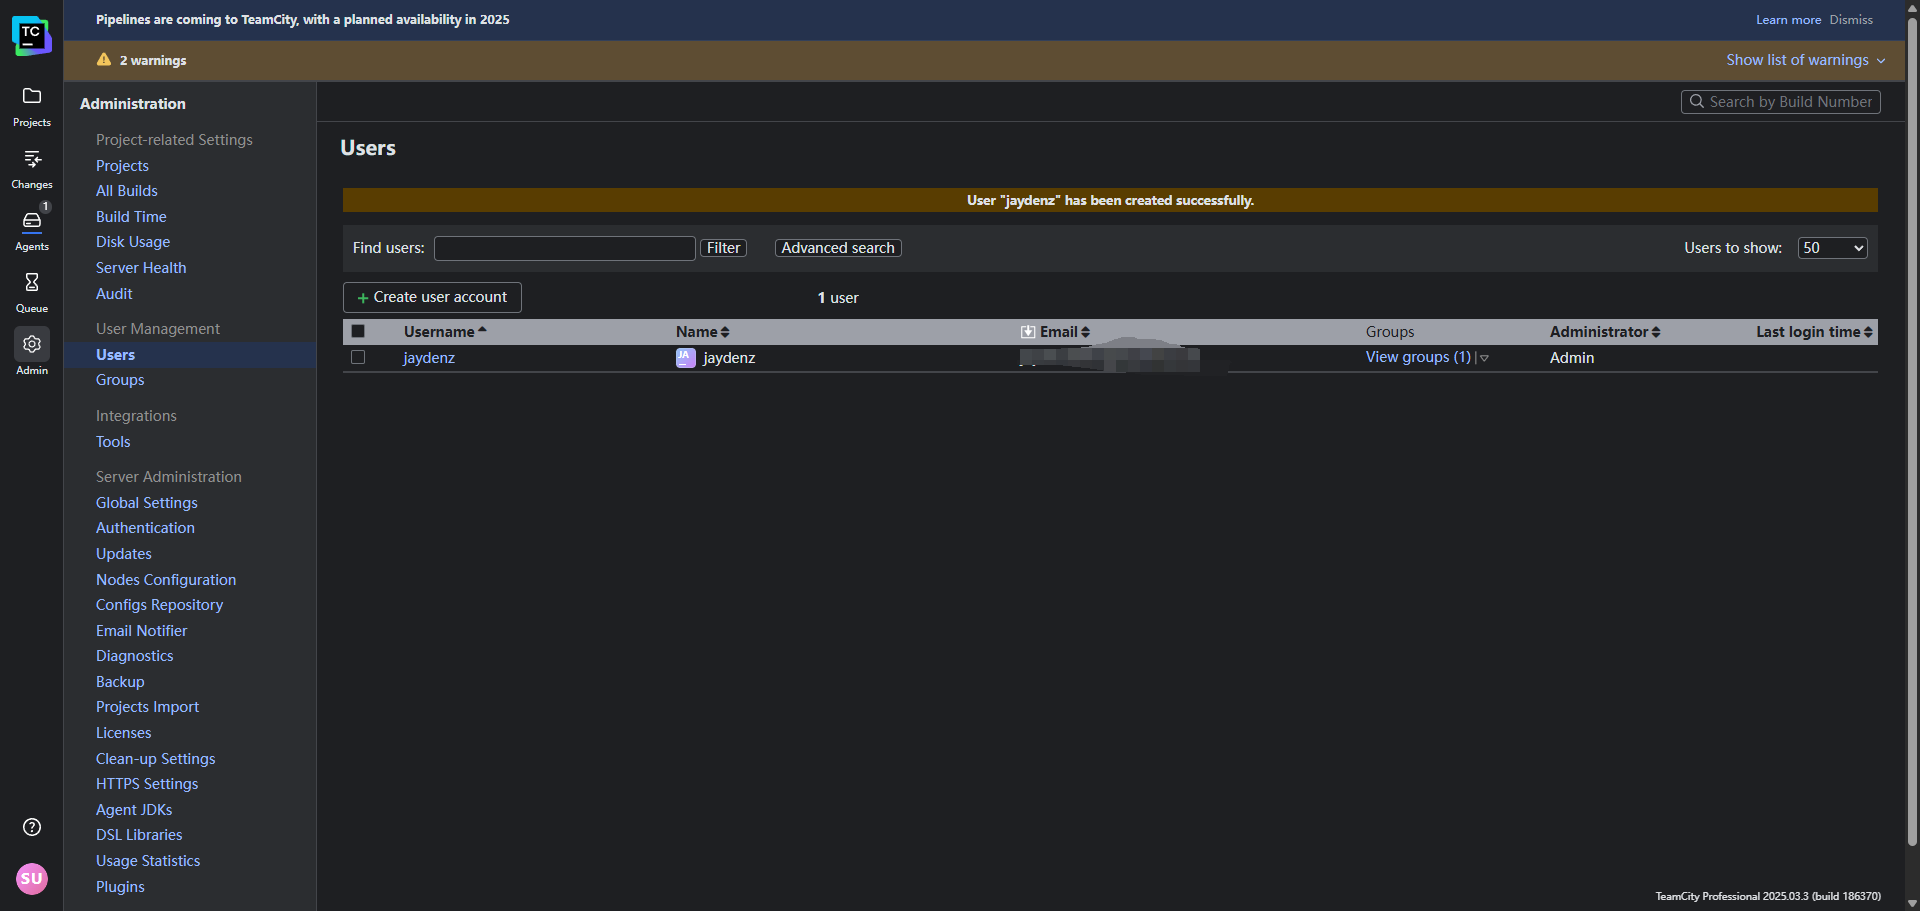Screen dimensions: 1920x911
Task: Click Learn more in the banner
Action: (x=1788, y=20)
